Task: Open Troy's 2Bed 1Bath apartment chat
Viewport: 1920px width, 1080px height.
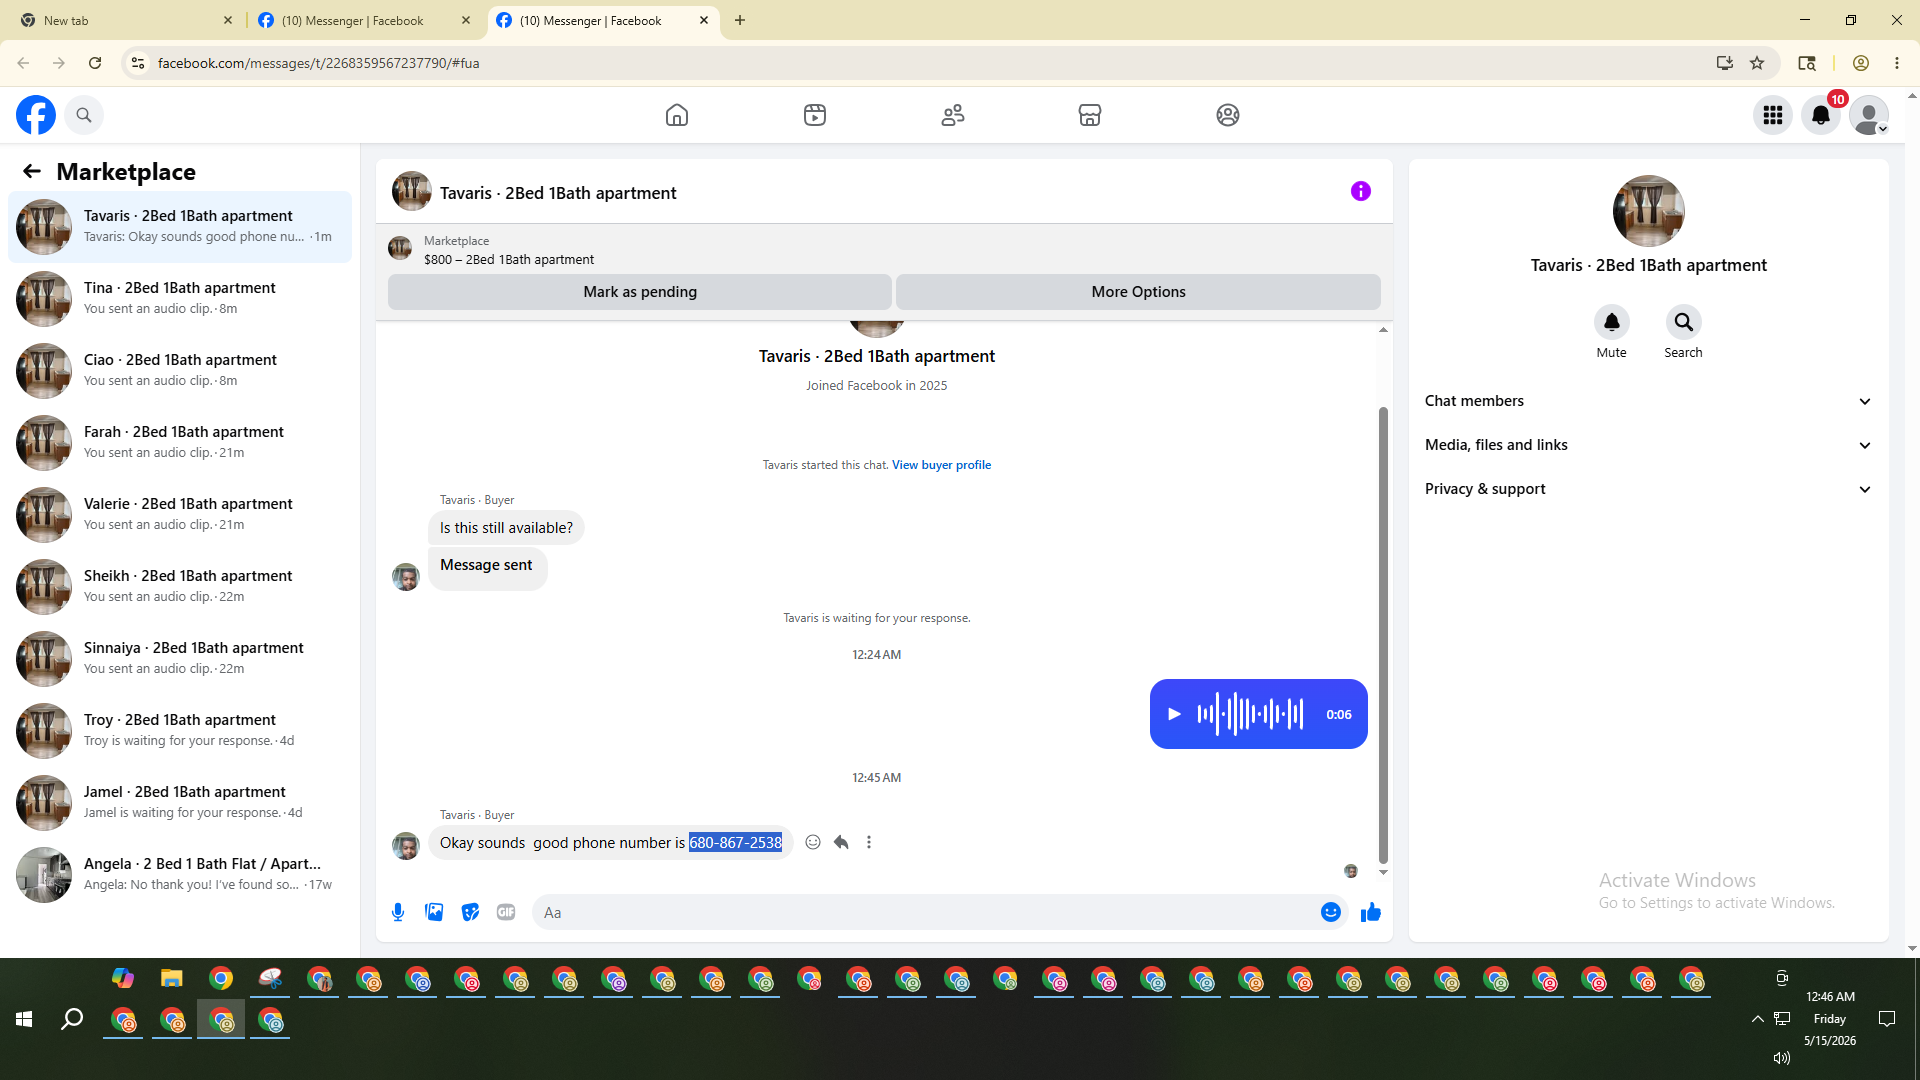Action: pos(180,731)
